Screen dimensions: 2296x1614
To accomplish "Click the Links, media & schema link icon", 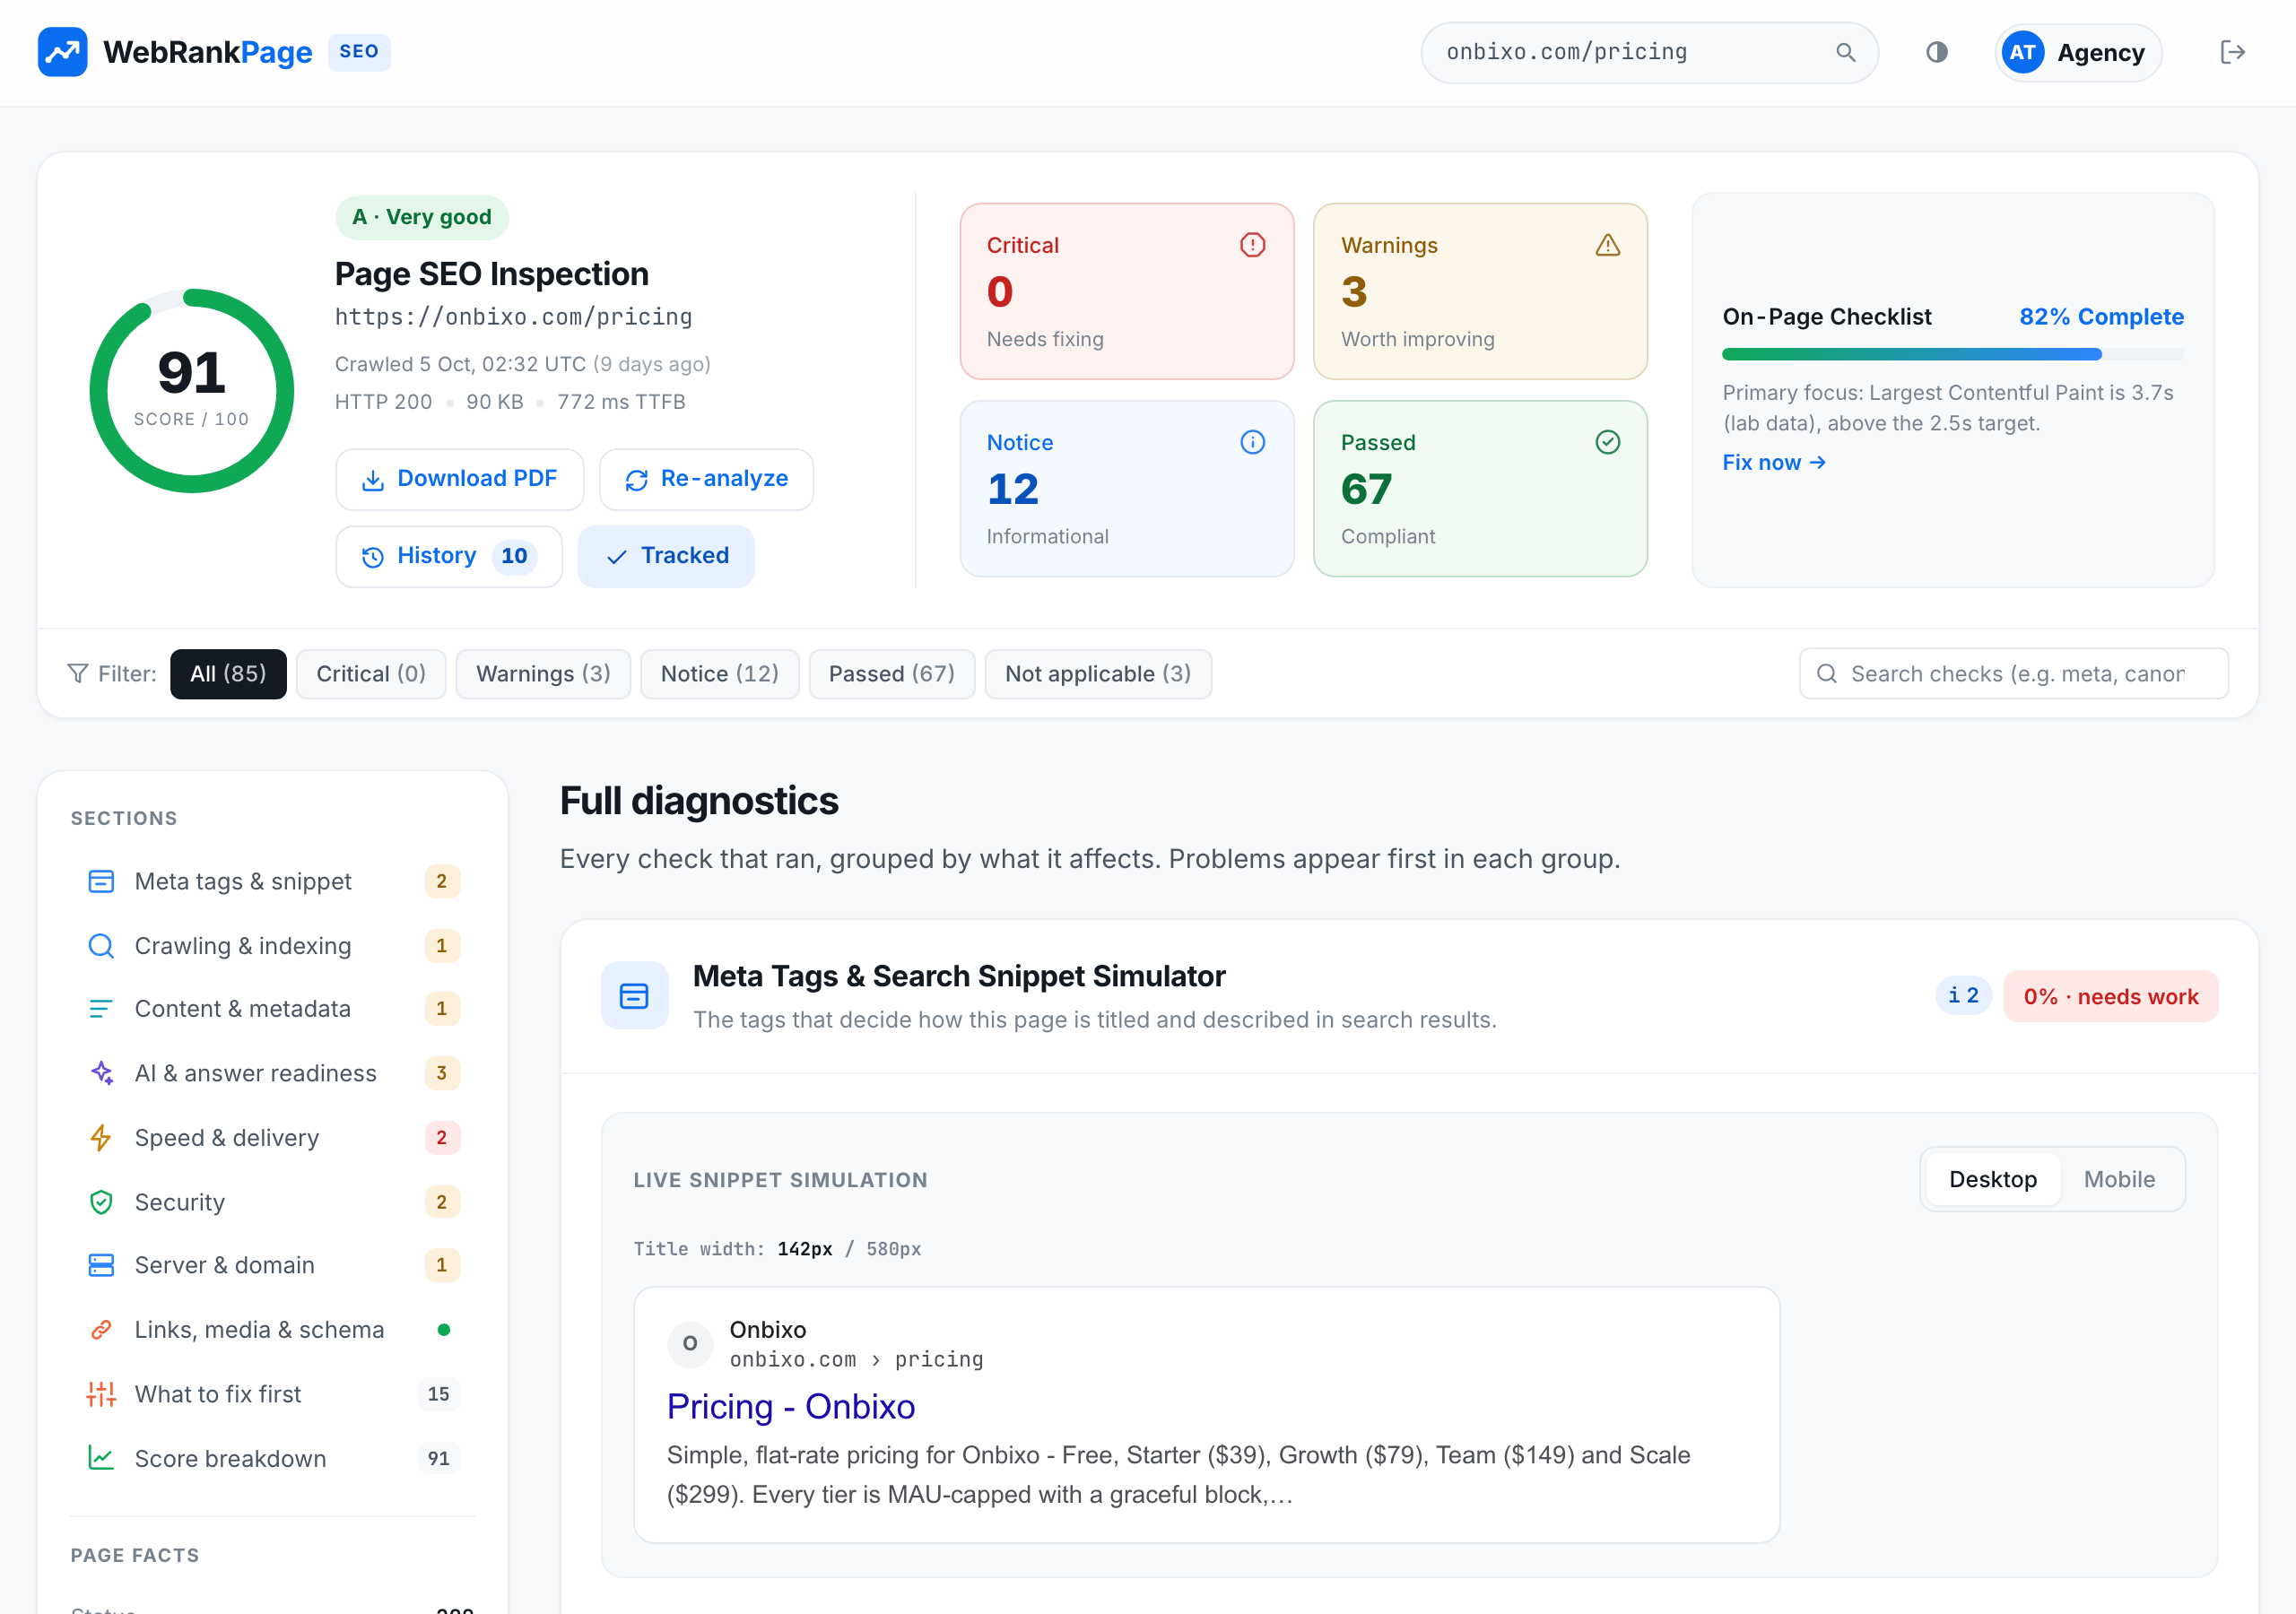I will coord(101,1329).
